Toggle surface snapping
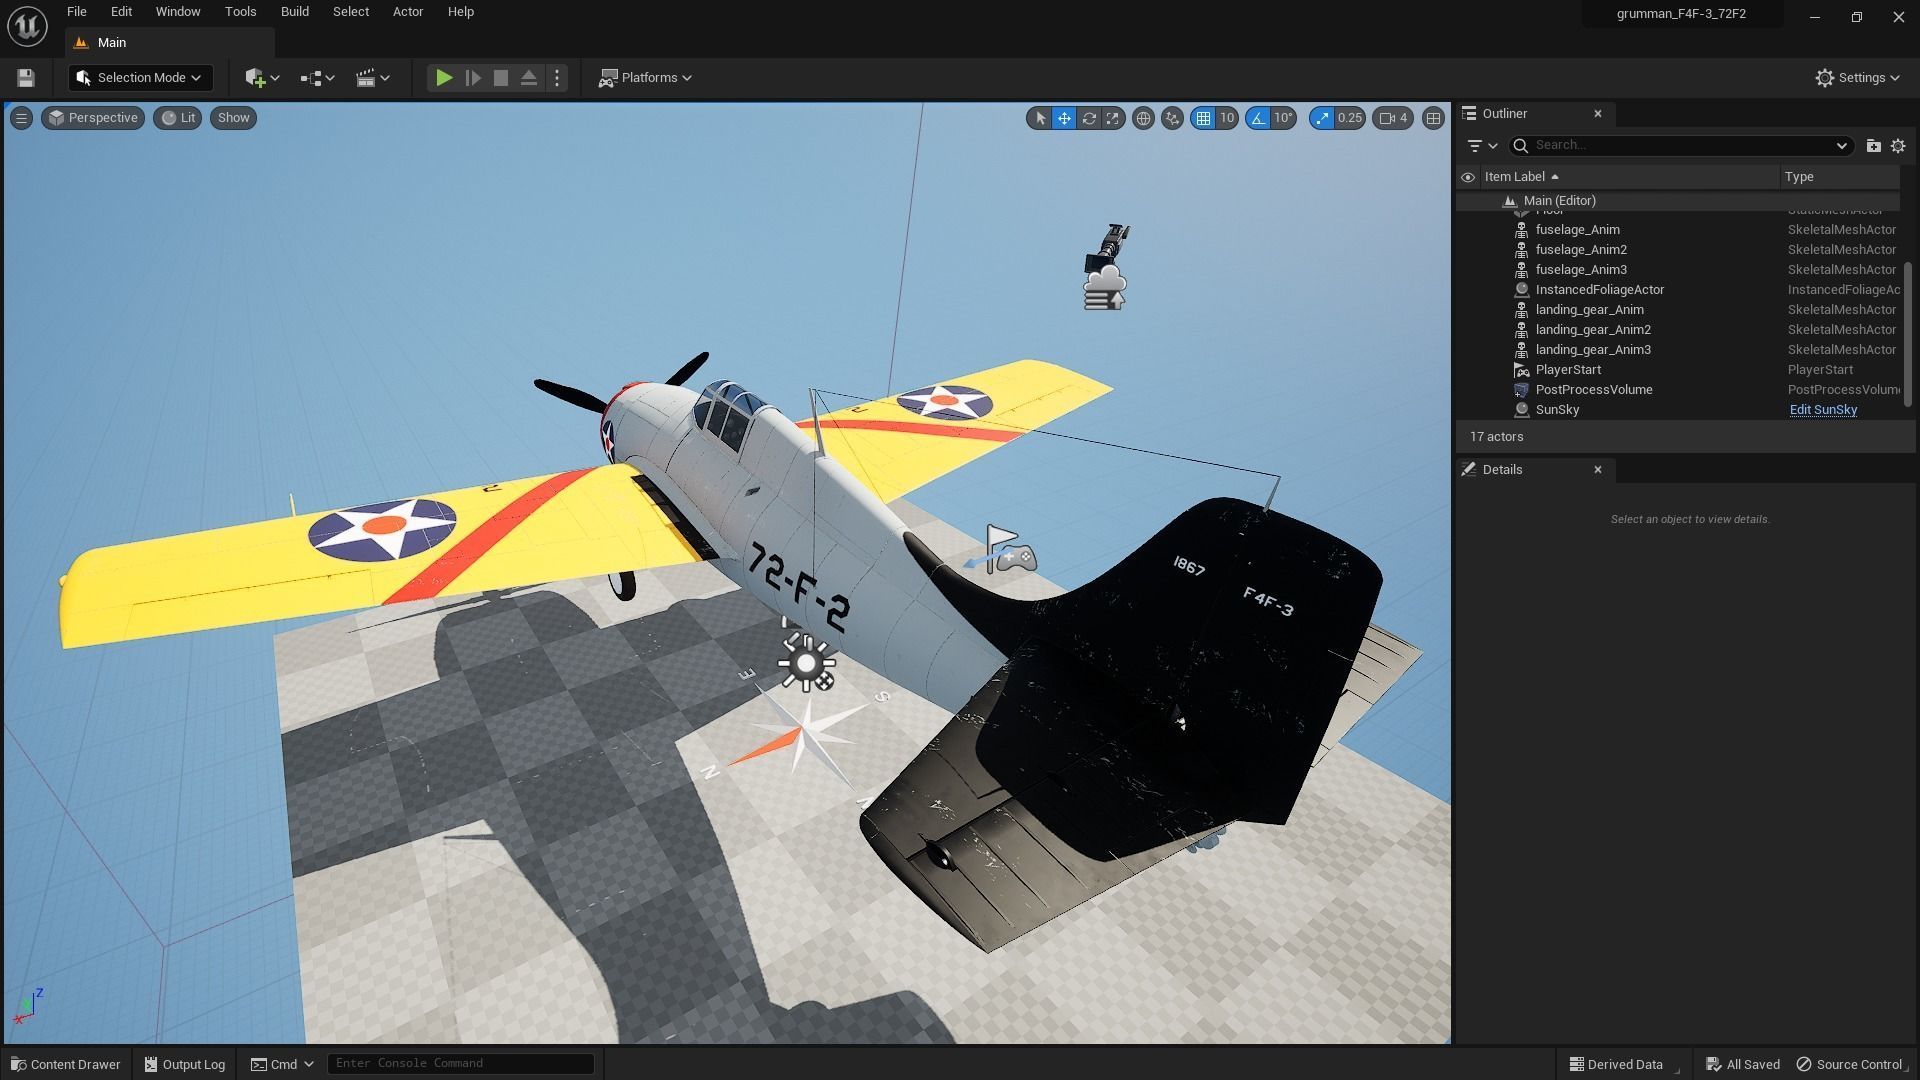The height and width of the screenshot is (1080, 1920). tap(1172, 118)
